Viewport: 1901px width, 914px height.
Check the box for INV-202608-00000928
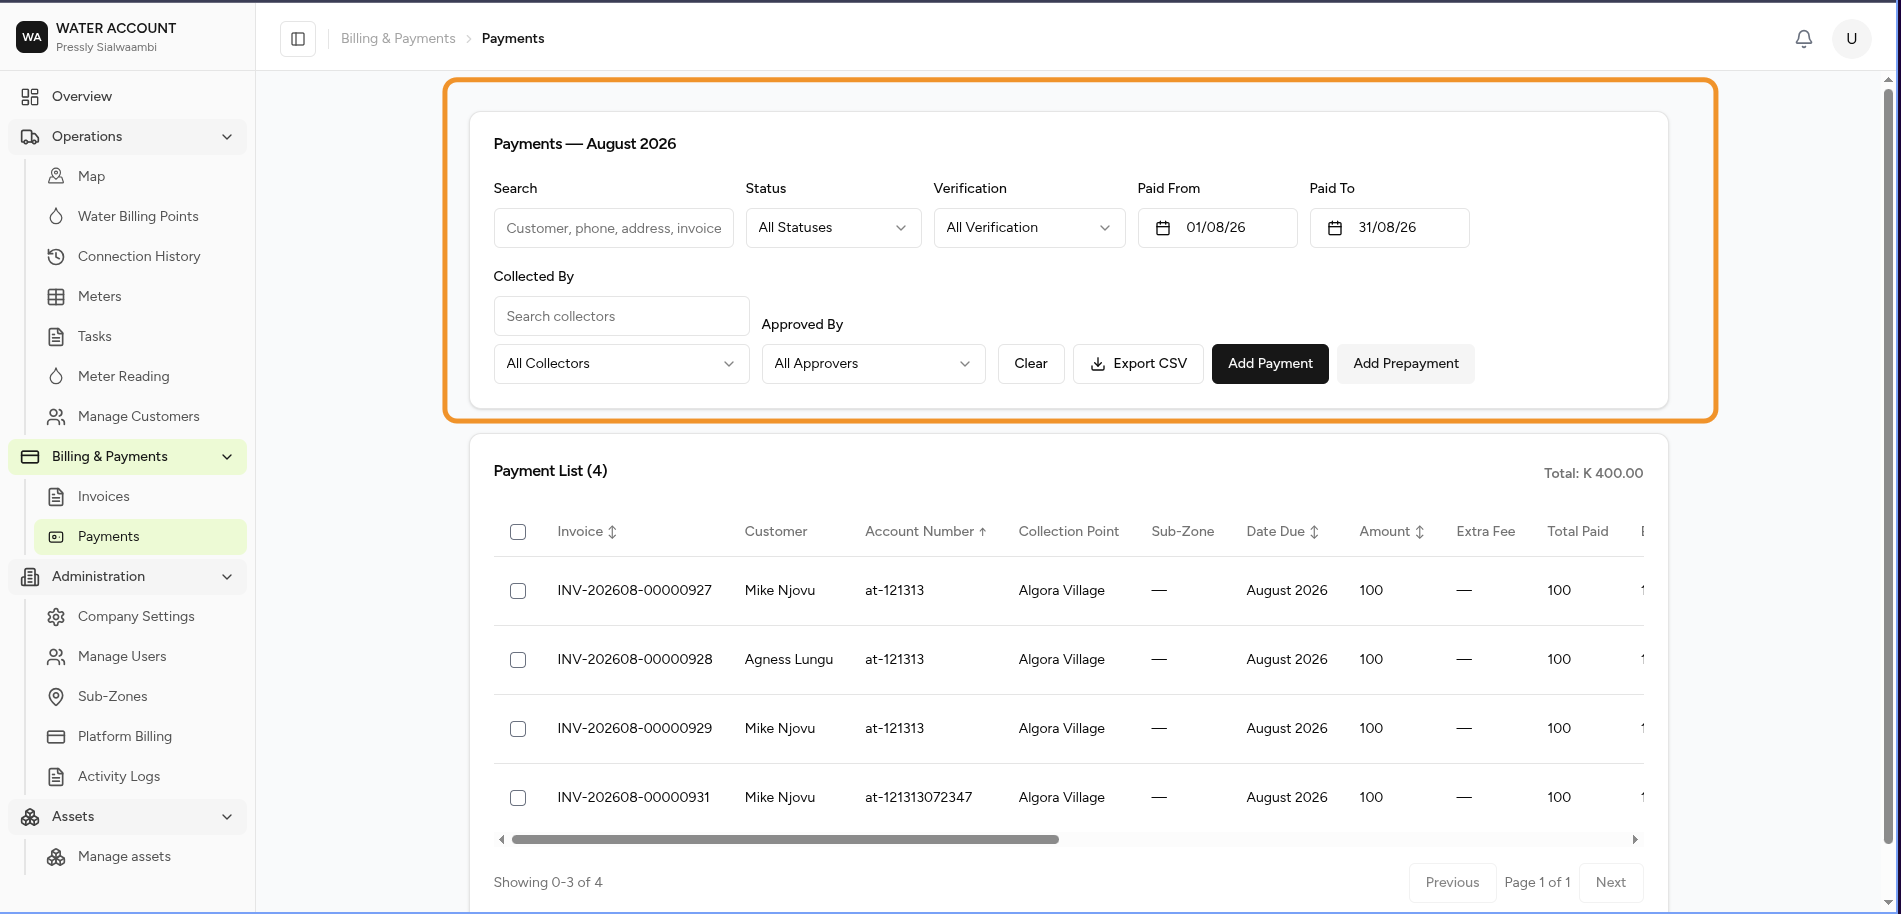518,660
